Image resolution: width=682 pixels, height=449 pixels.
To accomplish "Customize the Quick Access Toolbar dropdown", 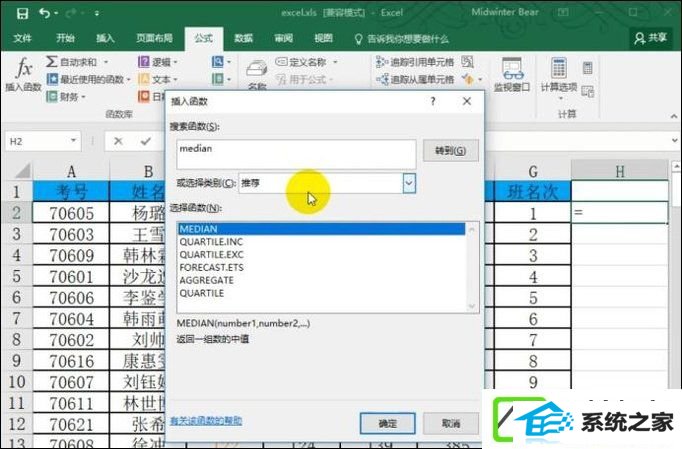I will (97, 13).
